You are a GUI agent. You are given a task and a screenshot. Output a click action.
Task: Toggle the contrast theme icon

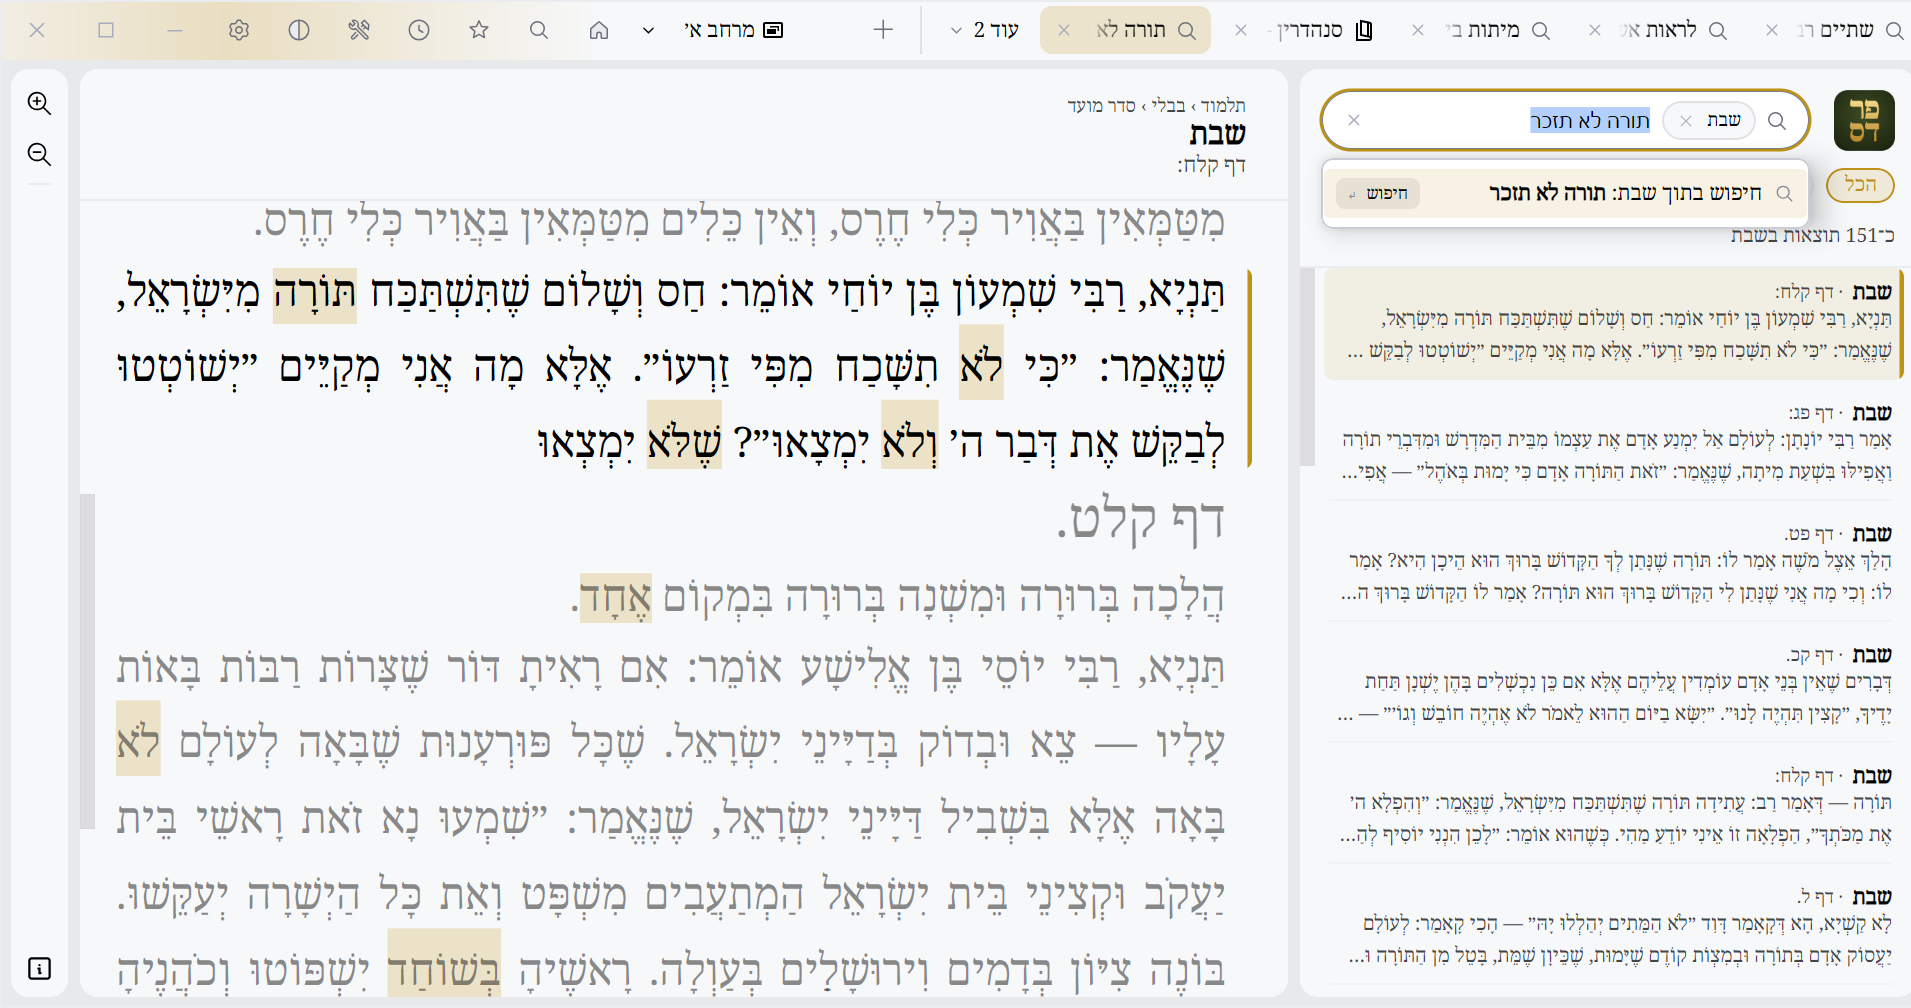[298, 30]
